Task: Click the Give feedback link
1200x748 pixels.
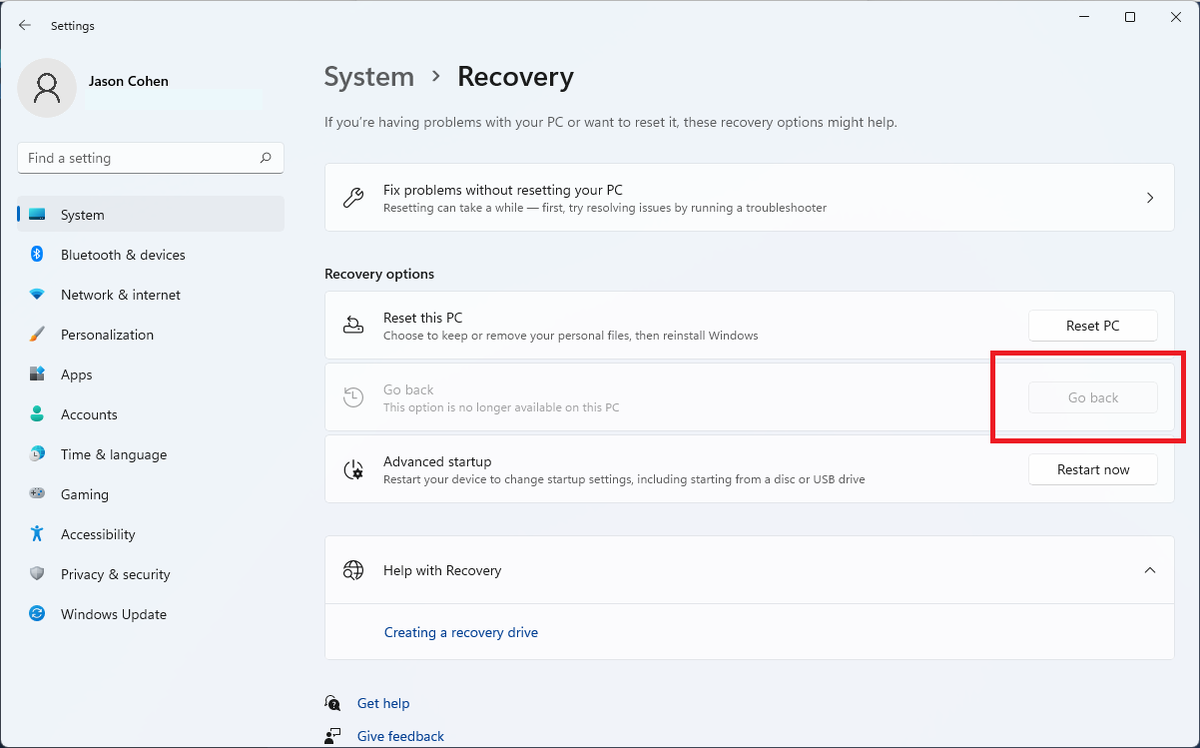Action: click(x=400, y=736)
